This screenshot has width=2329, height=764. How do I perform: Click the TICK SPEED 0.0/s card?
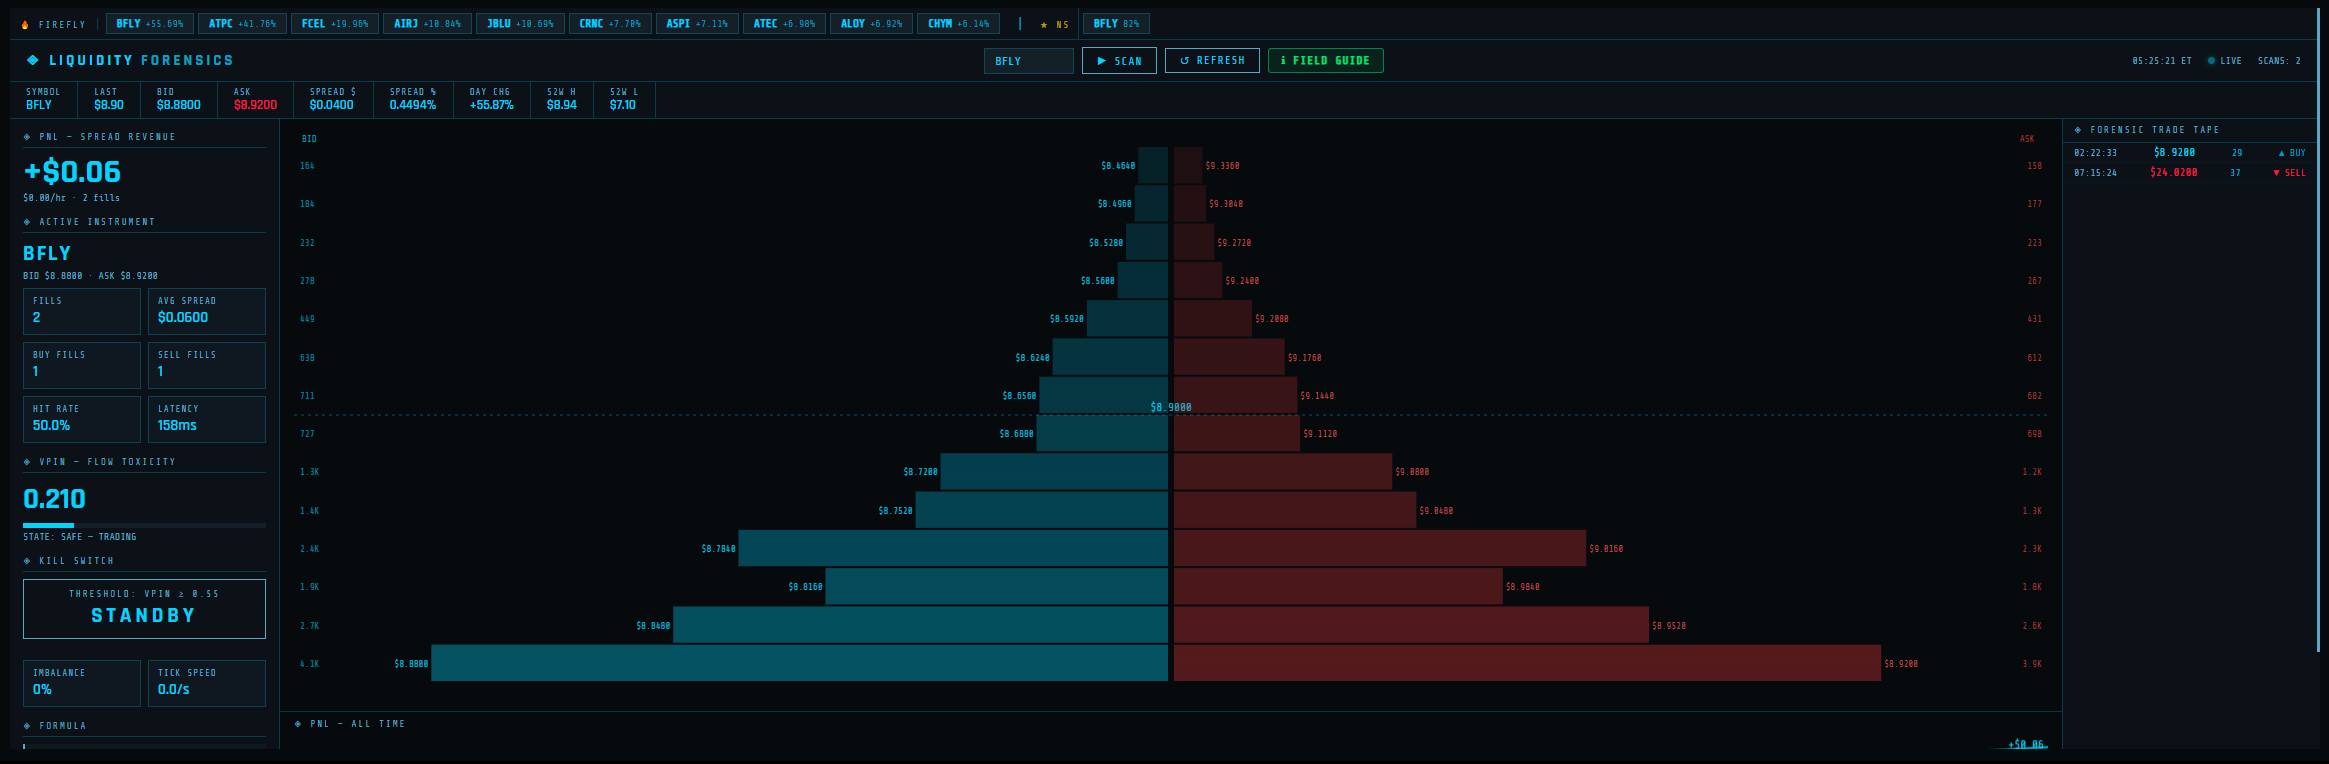(207, 683)
